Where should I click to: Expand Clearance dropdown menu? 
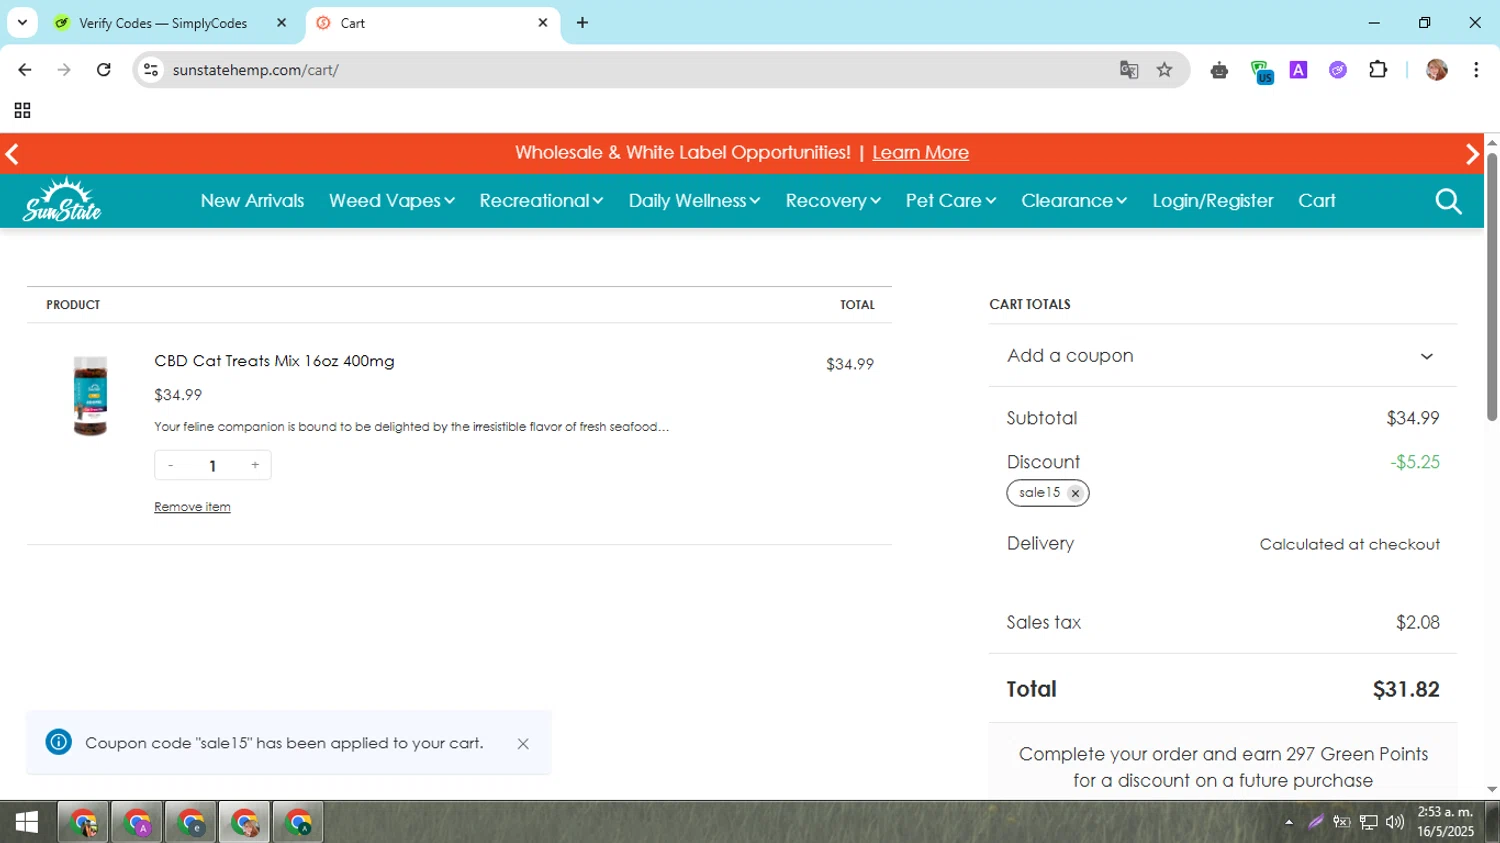tap(1074, 201)
